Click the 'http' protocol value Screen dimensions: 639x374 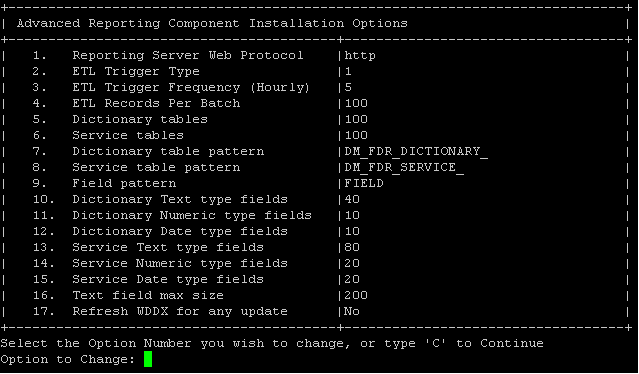coord(360,55)
